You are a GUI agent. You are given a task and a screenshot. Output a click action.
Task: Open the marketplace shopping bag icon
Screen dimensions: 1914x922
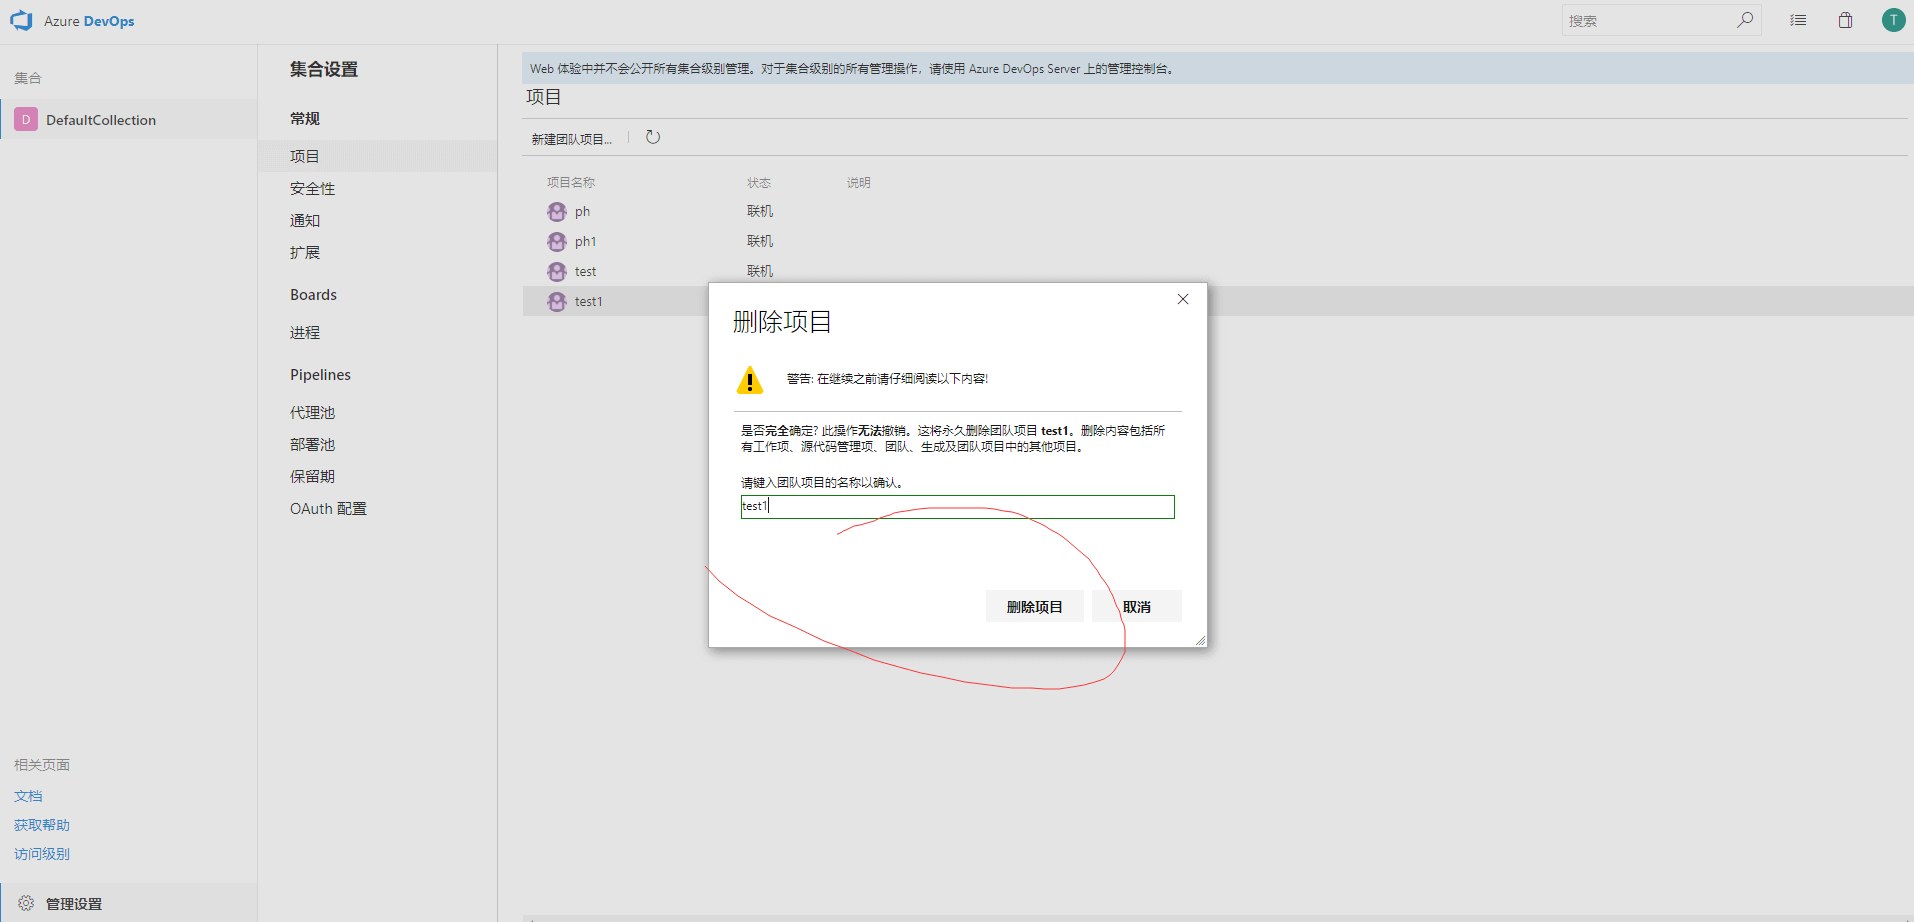1845,20
